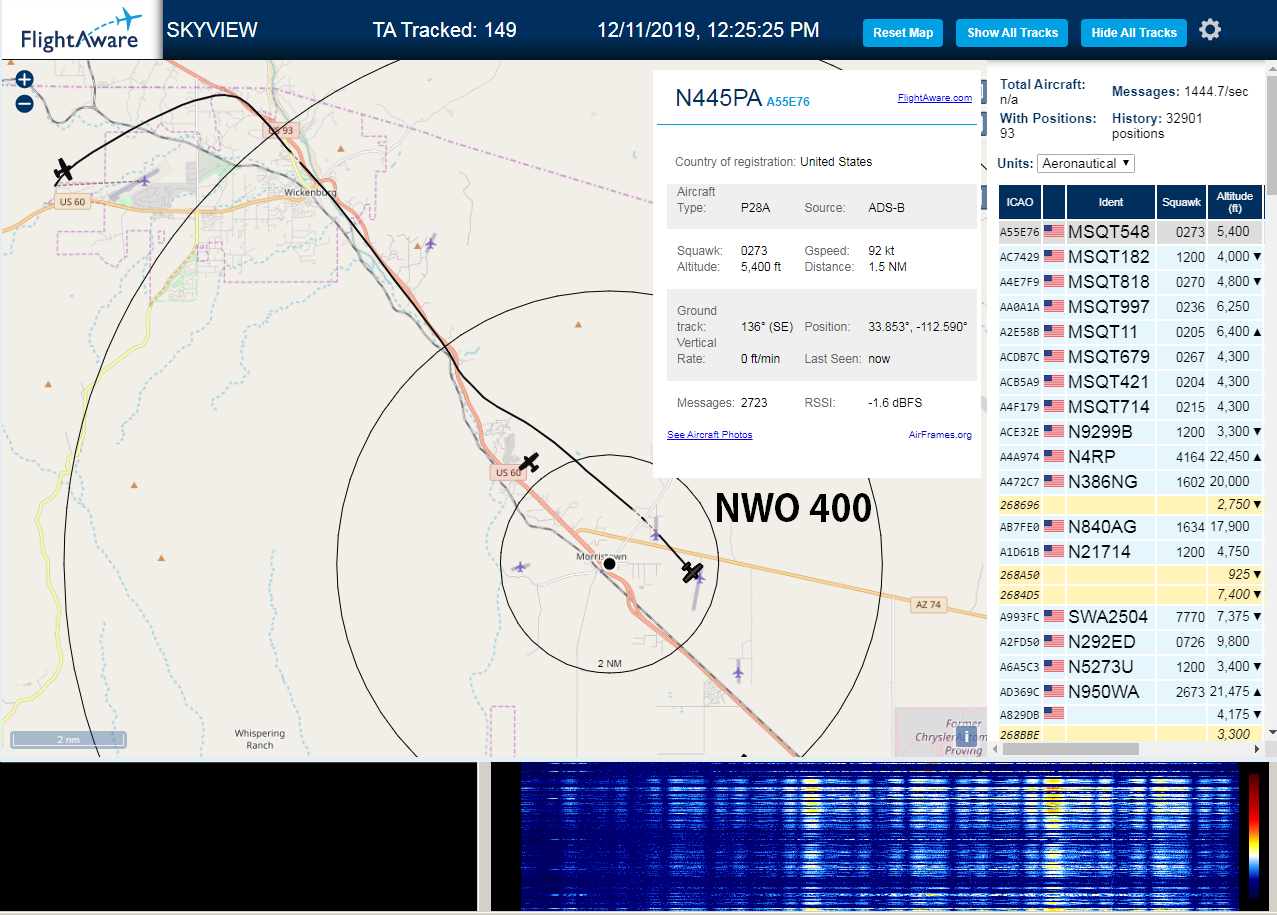1277x915 pixels.
Task: Open the FlightAware.com link in aircraft panel
Action: [935, 98]
